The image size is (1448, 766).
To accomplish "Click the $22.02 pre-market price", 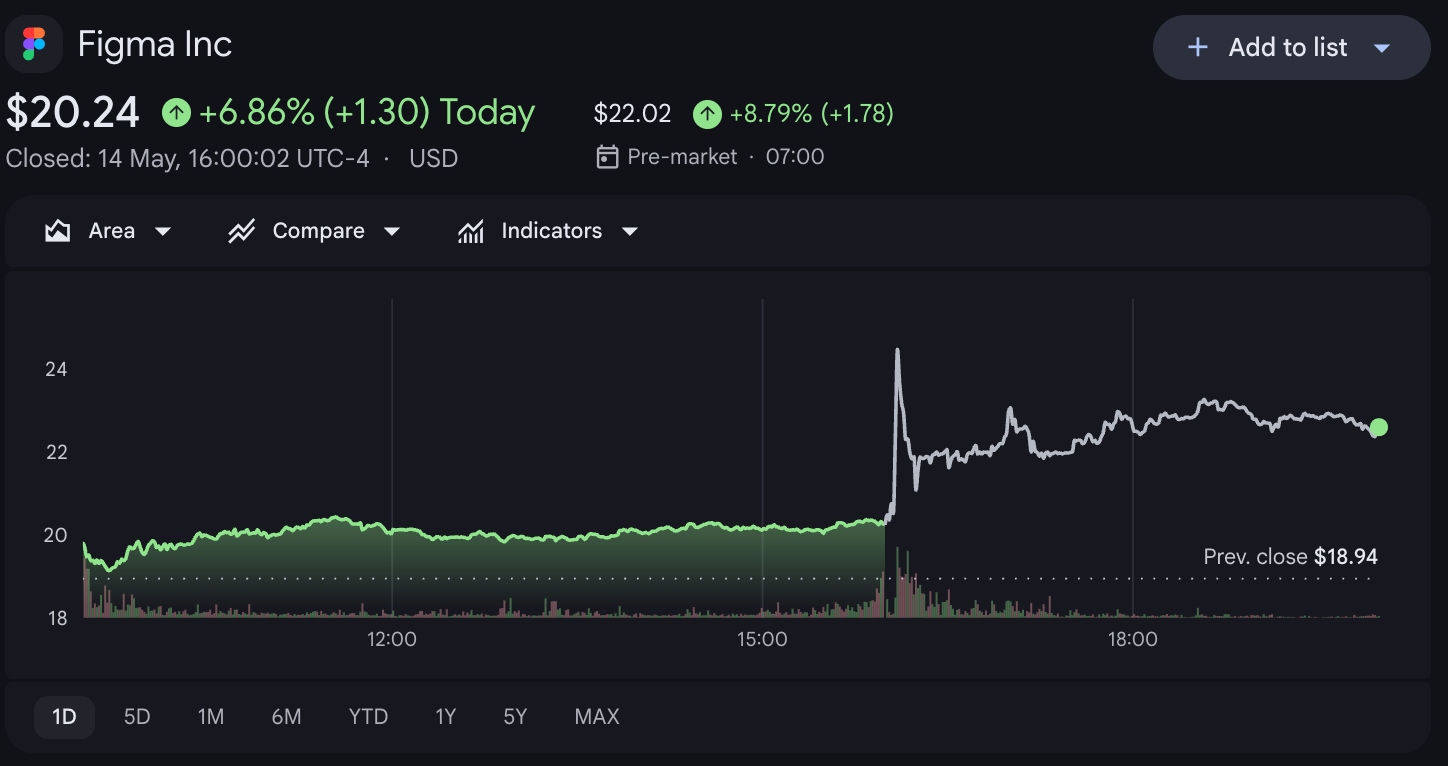I will click(632, 114).
